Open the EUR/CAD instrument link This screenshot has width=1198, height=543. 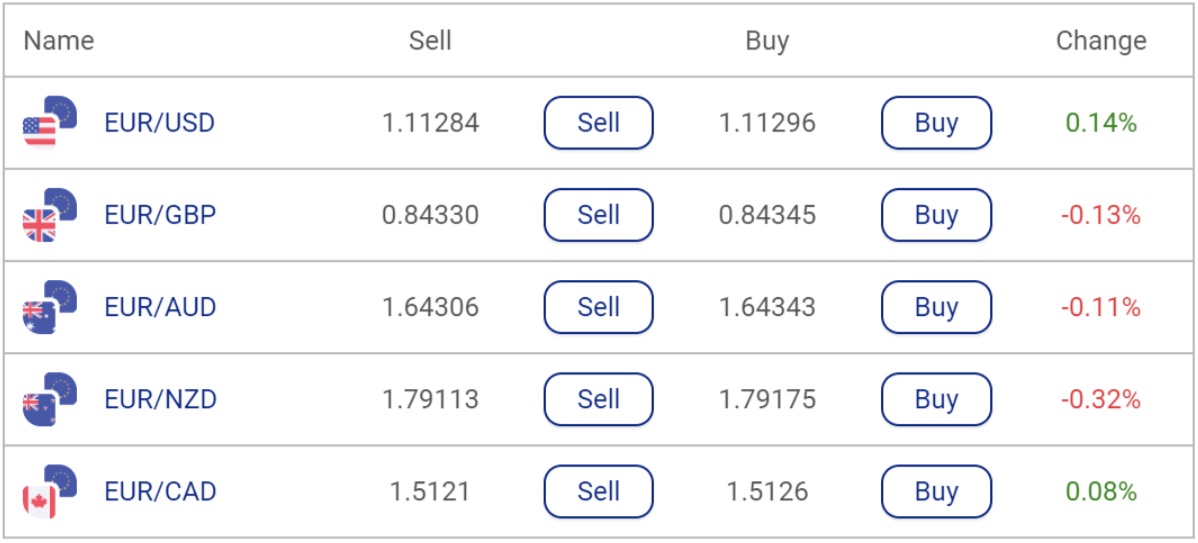[x=160, y=492]
